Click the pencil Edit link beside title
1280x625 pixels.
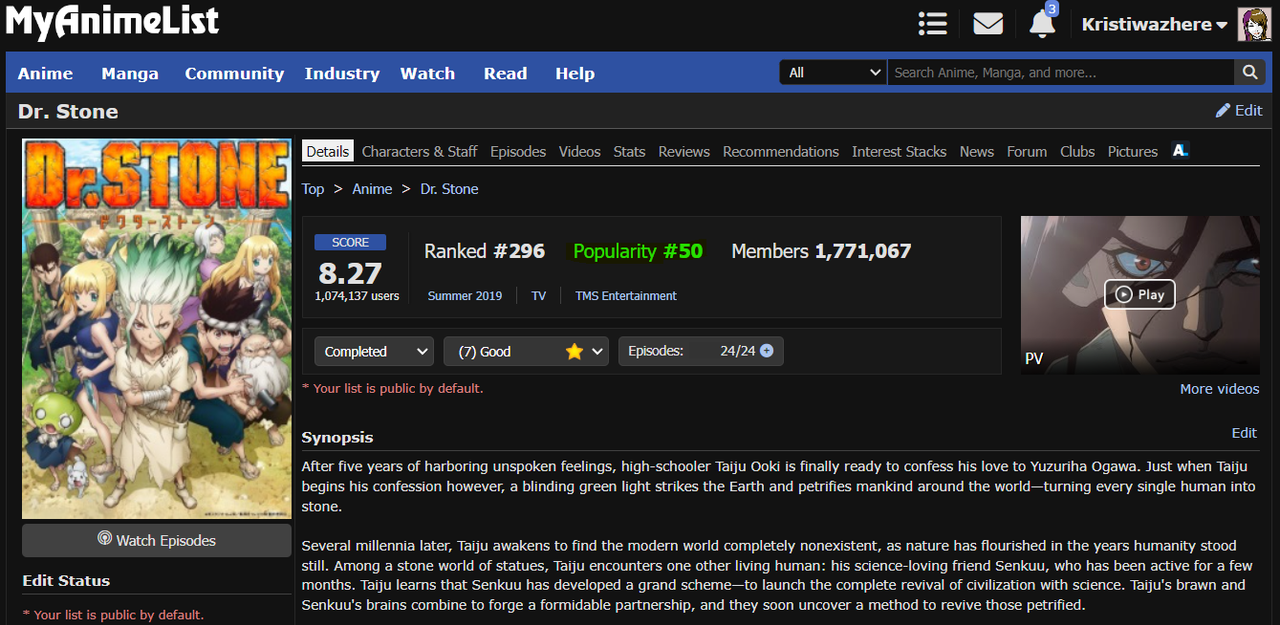click(x=1239, y=111)
